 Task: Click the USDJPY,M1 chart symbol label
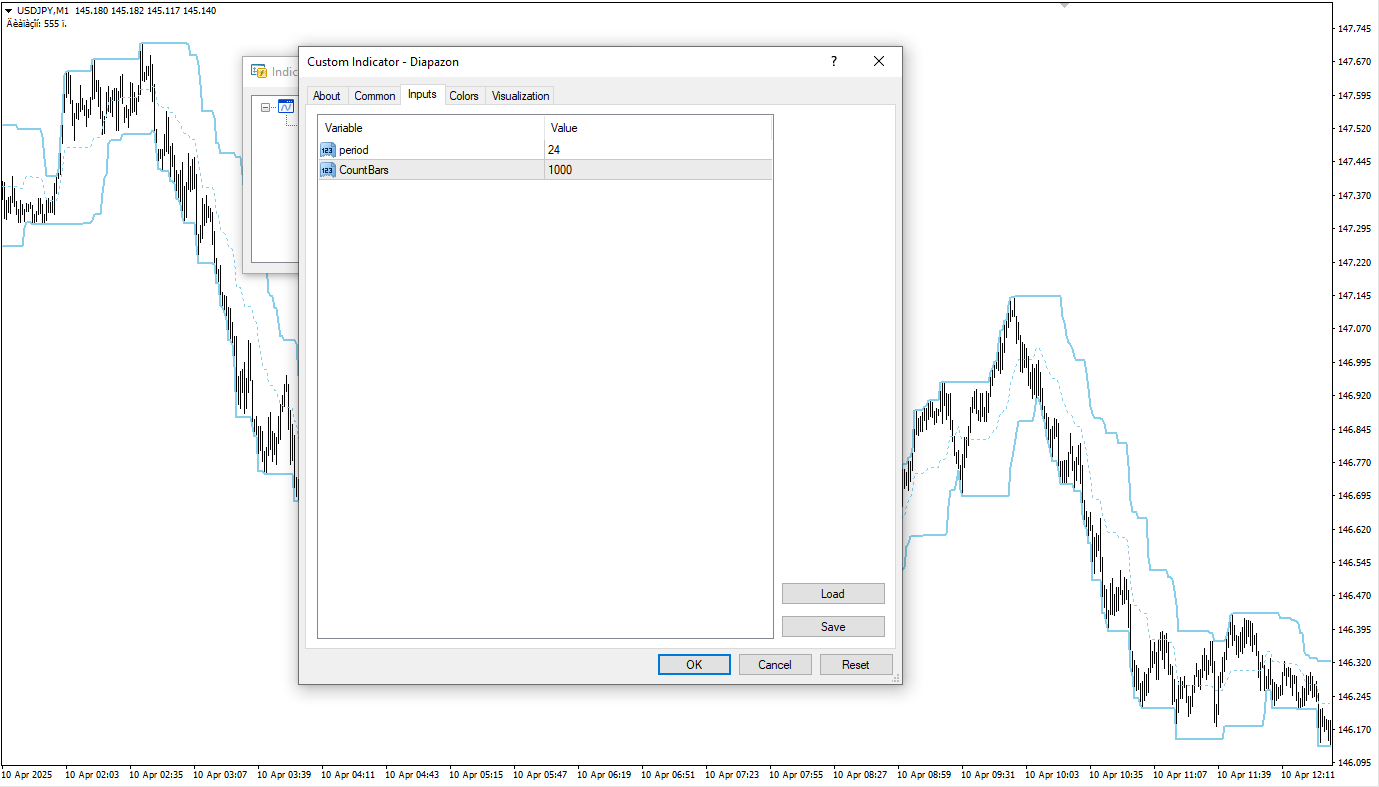click(43, 10)
